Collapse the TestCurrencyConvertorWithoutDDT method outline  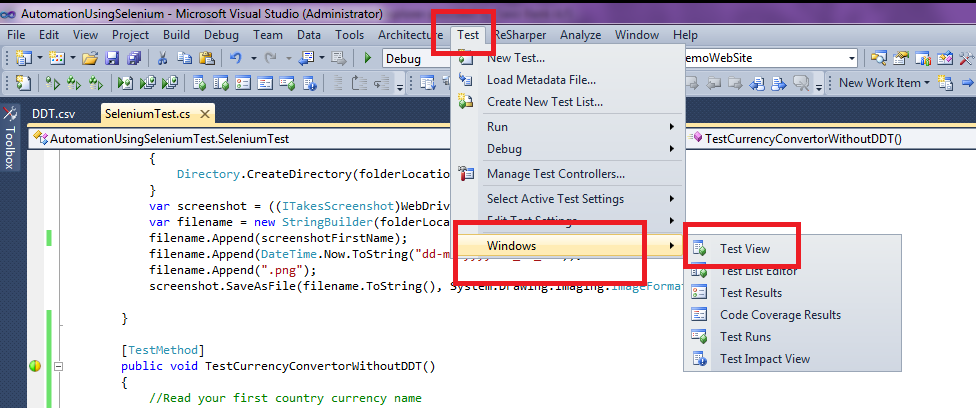click(x=59, y=366)
